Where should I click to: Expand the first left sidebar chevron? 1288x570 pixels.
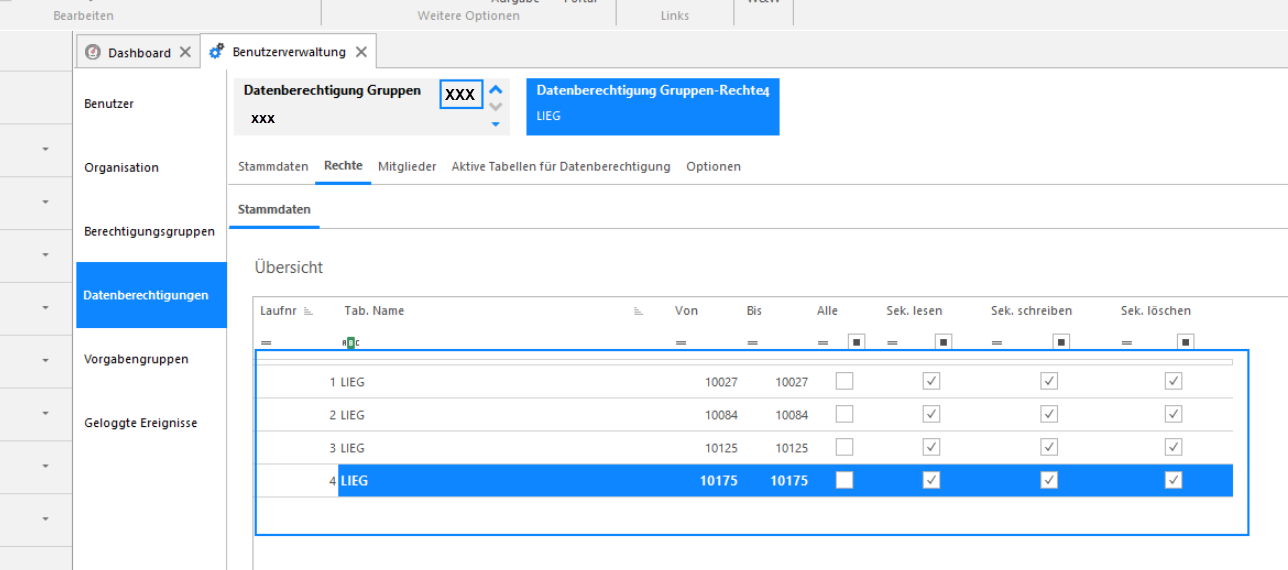46,149
